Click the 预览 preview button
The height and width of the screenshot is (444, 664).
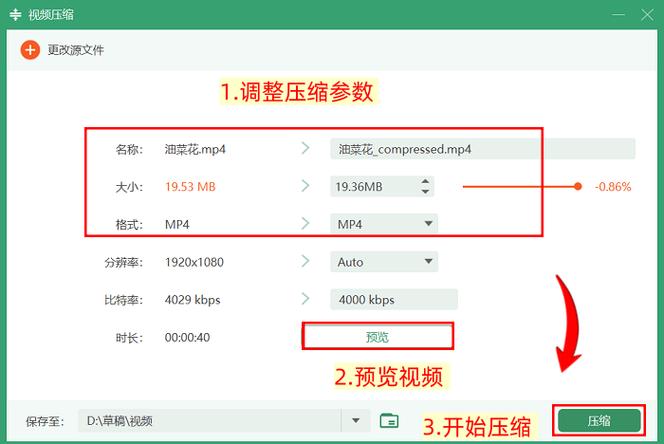377,336
